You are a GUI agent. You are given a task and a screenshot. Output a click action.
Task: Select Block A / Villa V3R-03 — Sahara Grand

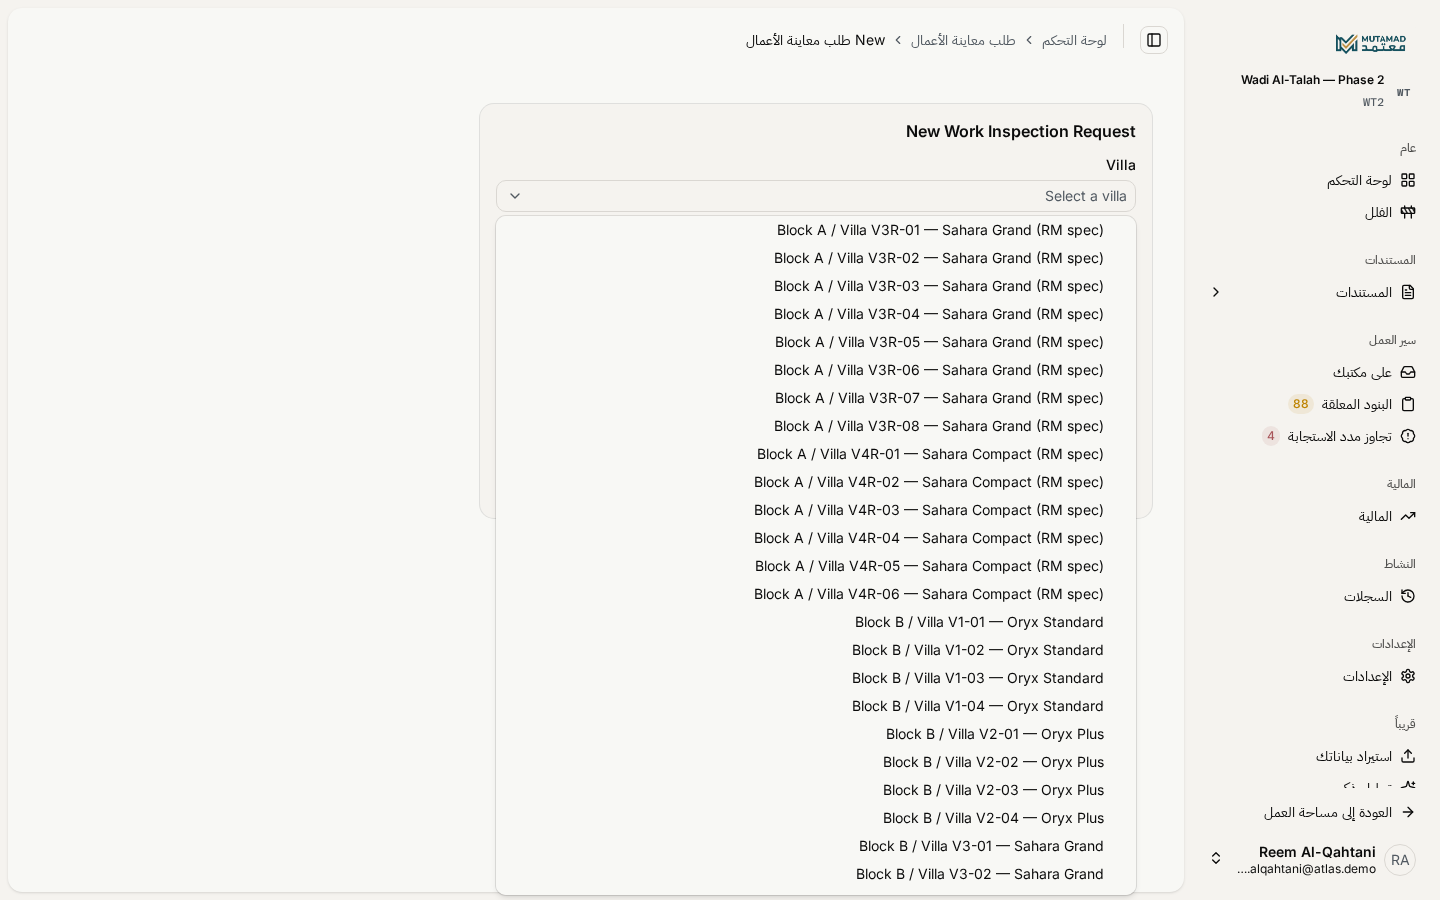pos(816,286)
